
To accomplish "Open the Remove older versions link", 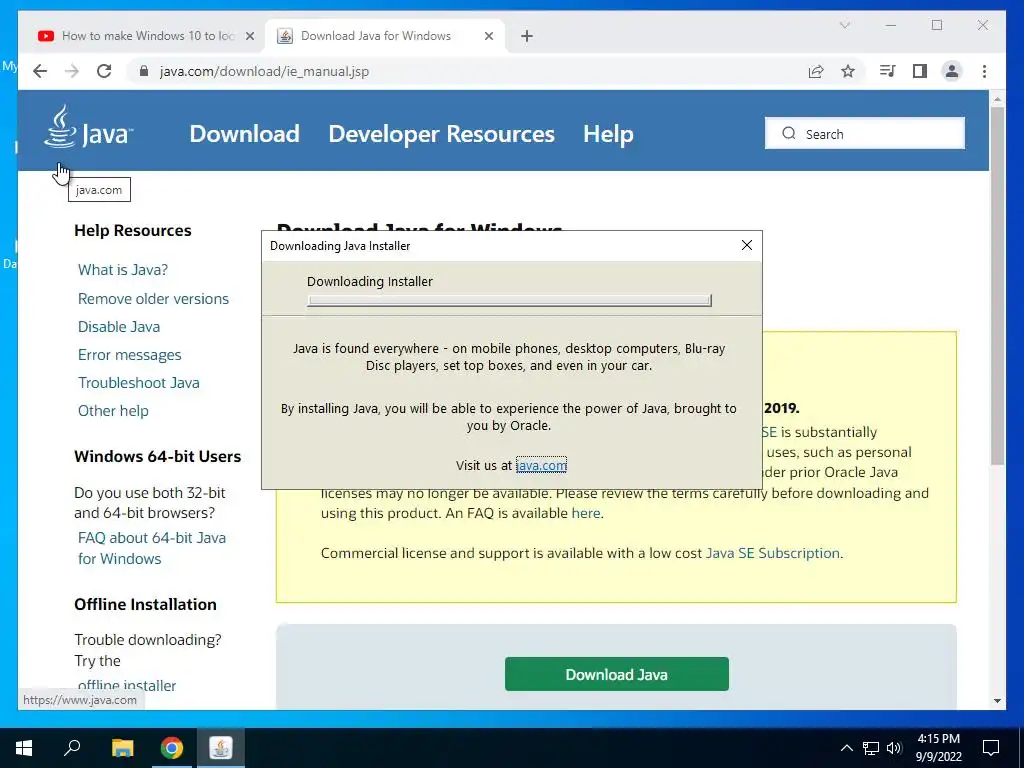I will tap(153, 298).
